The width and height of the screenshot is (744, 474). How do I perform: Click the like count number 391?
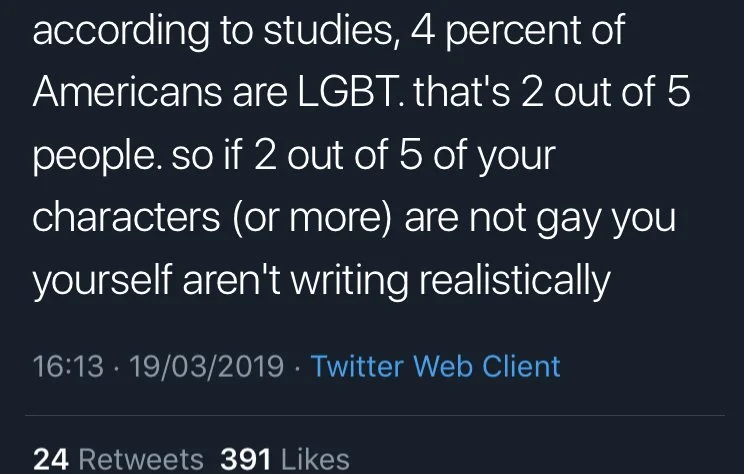(x=246, y=459)
